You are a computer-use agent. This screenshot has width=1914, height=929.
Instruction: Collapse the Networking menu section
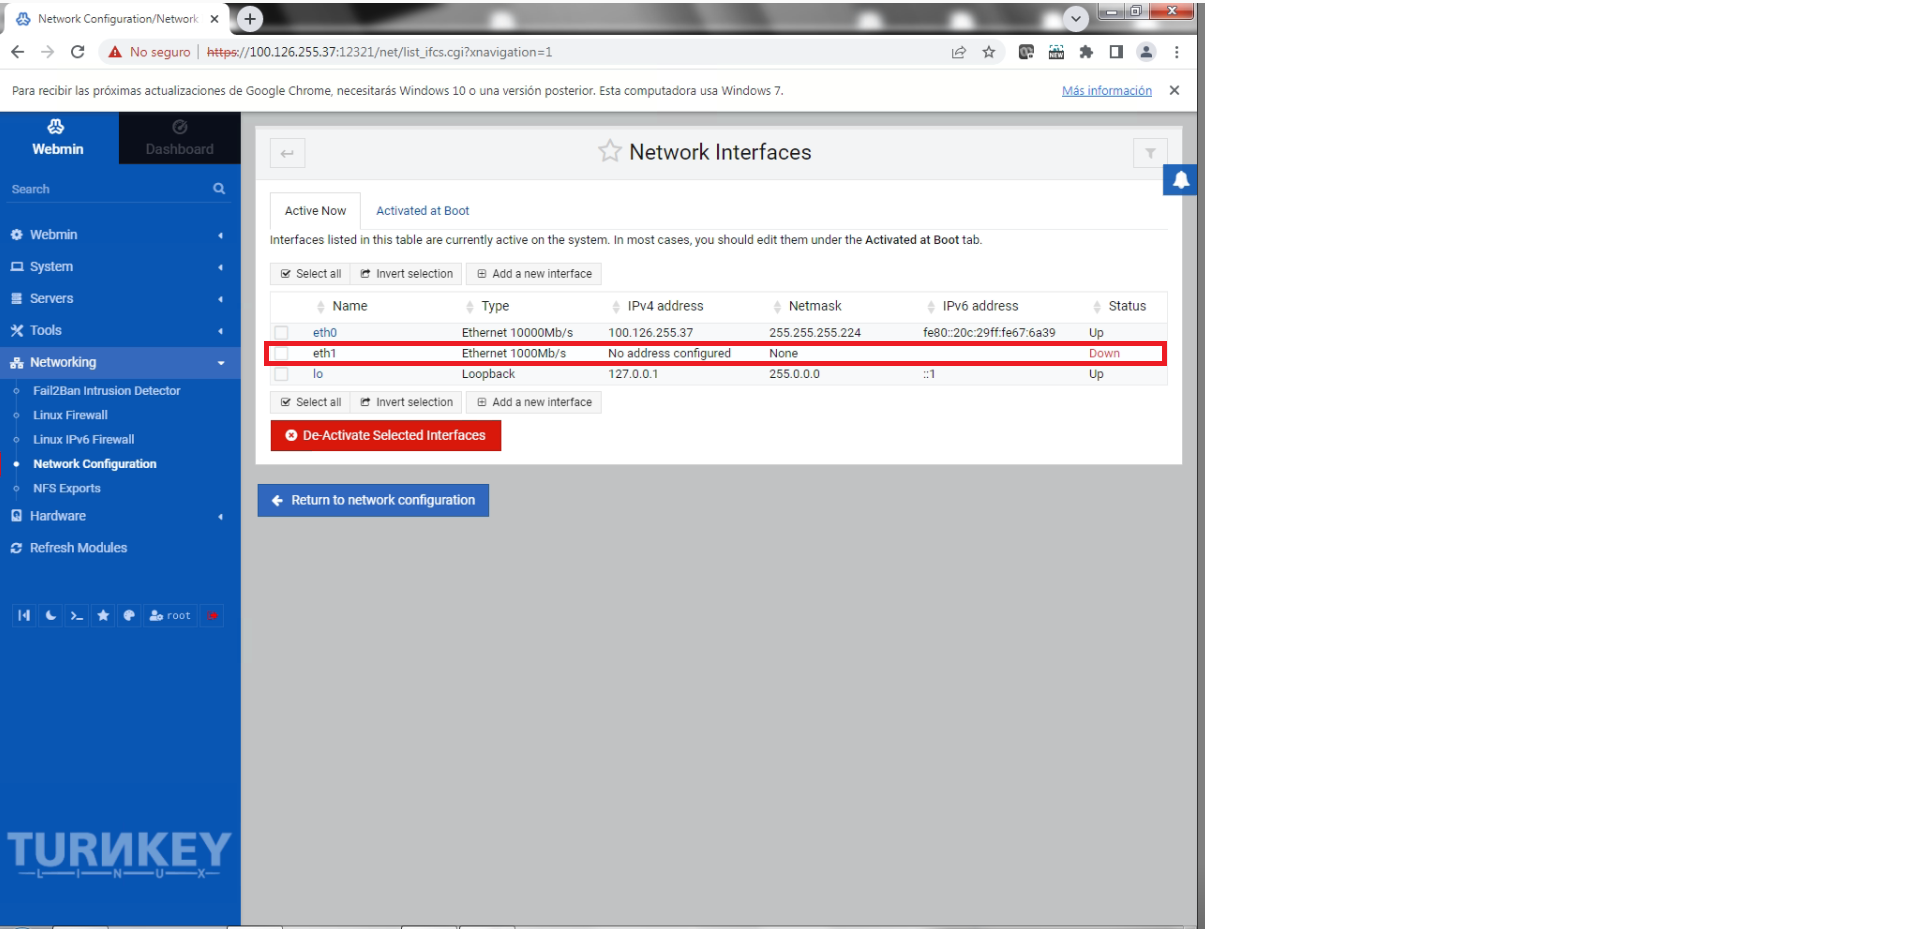pyautogui.click(x=63, y=363)
